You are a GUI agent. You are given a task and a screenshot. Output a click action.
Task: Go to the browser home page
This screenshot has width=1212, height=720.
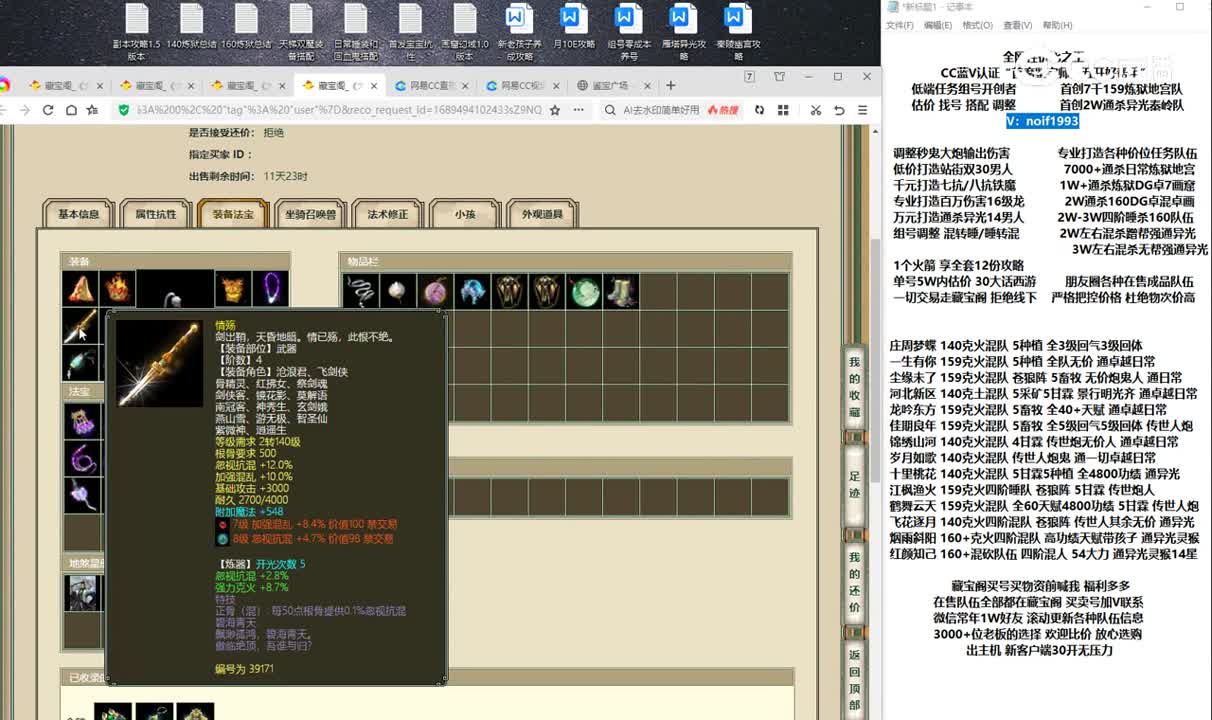coord(70,110)
